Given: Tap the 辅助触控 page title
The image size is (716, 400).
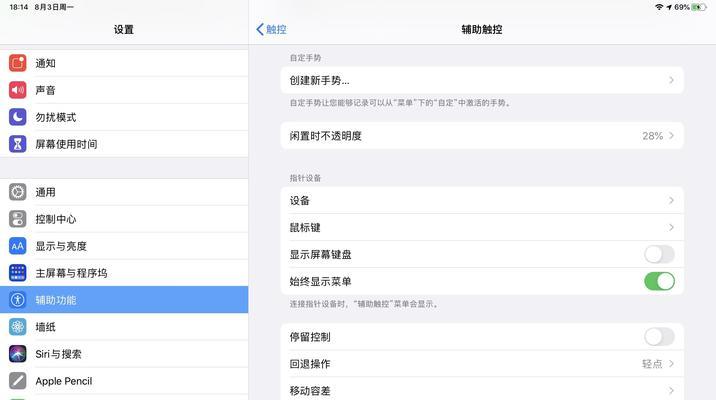Looking at the screenshot, I should click(x=482, y=29).
